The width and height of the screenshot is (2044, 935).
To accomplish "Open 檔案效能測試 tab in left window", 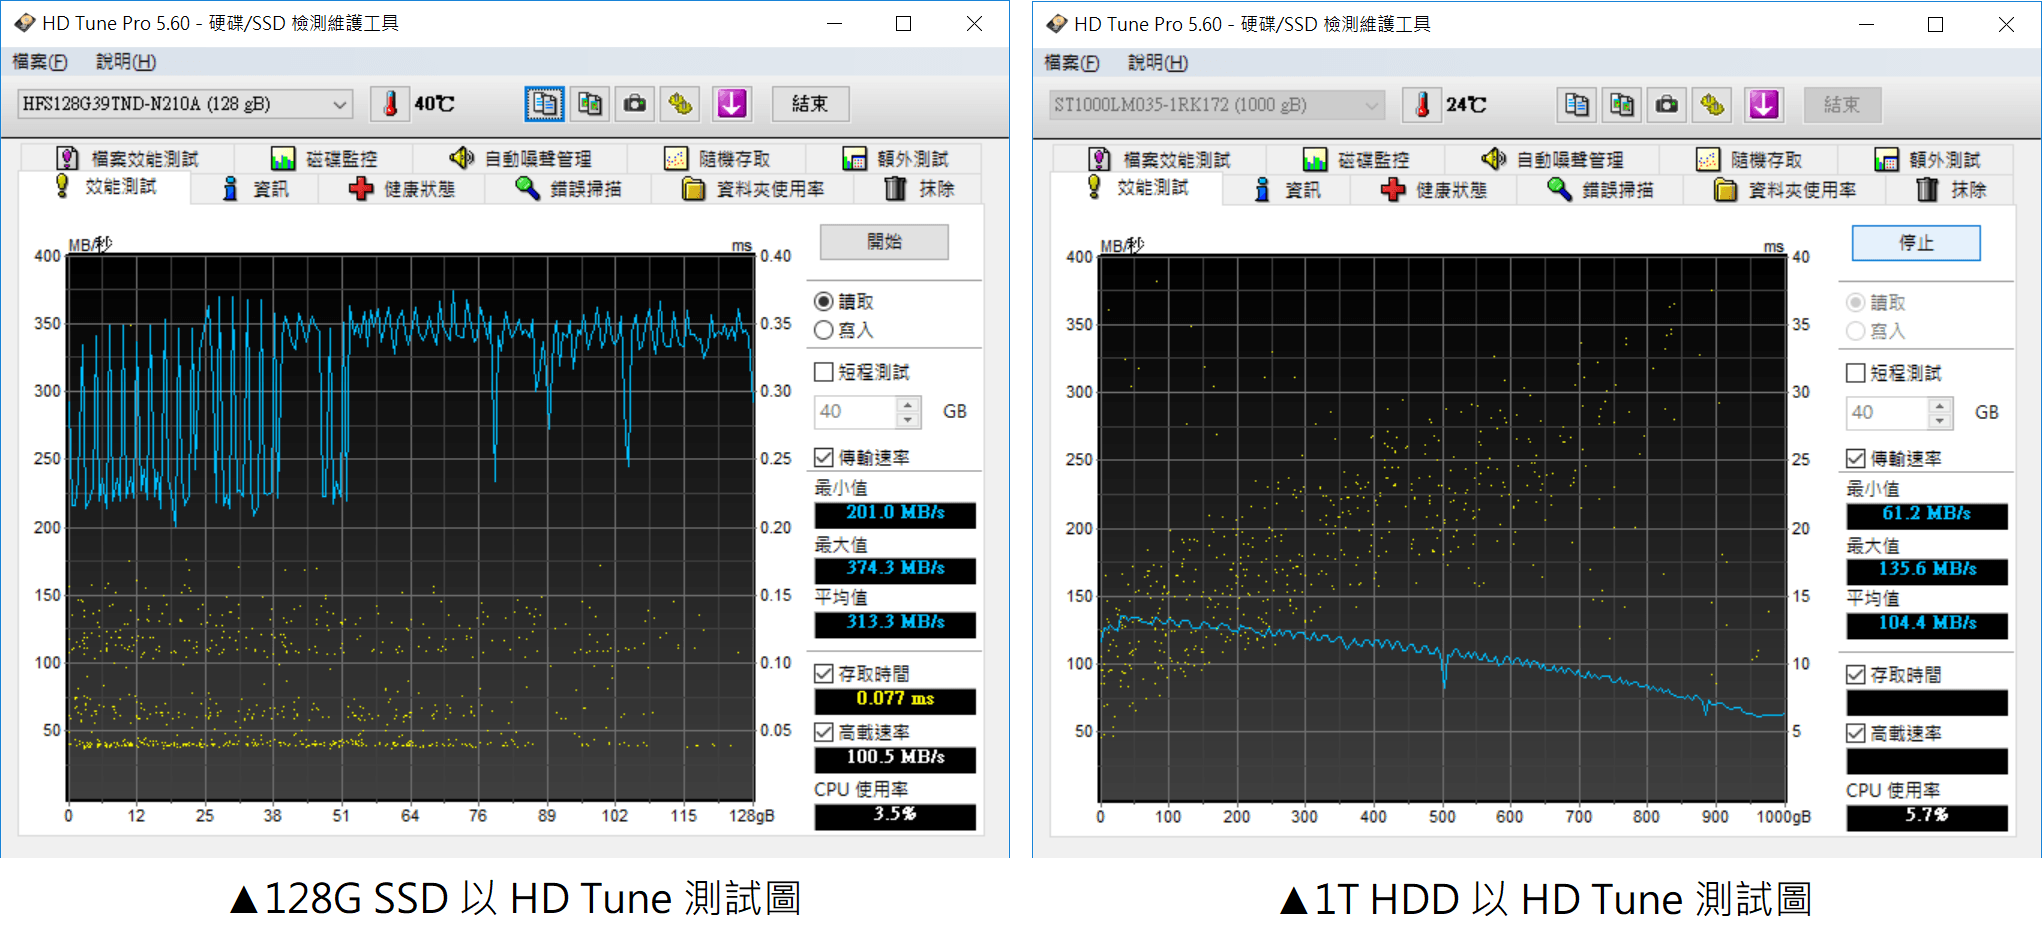I will (x=128, y=159).
